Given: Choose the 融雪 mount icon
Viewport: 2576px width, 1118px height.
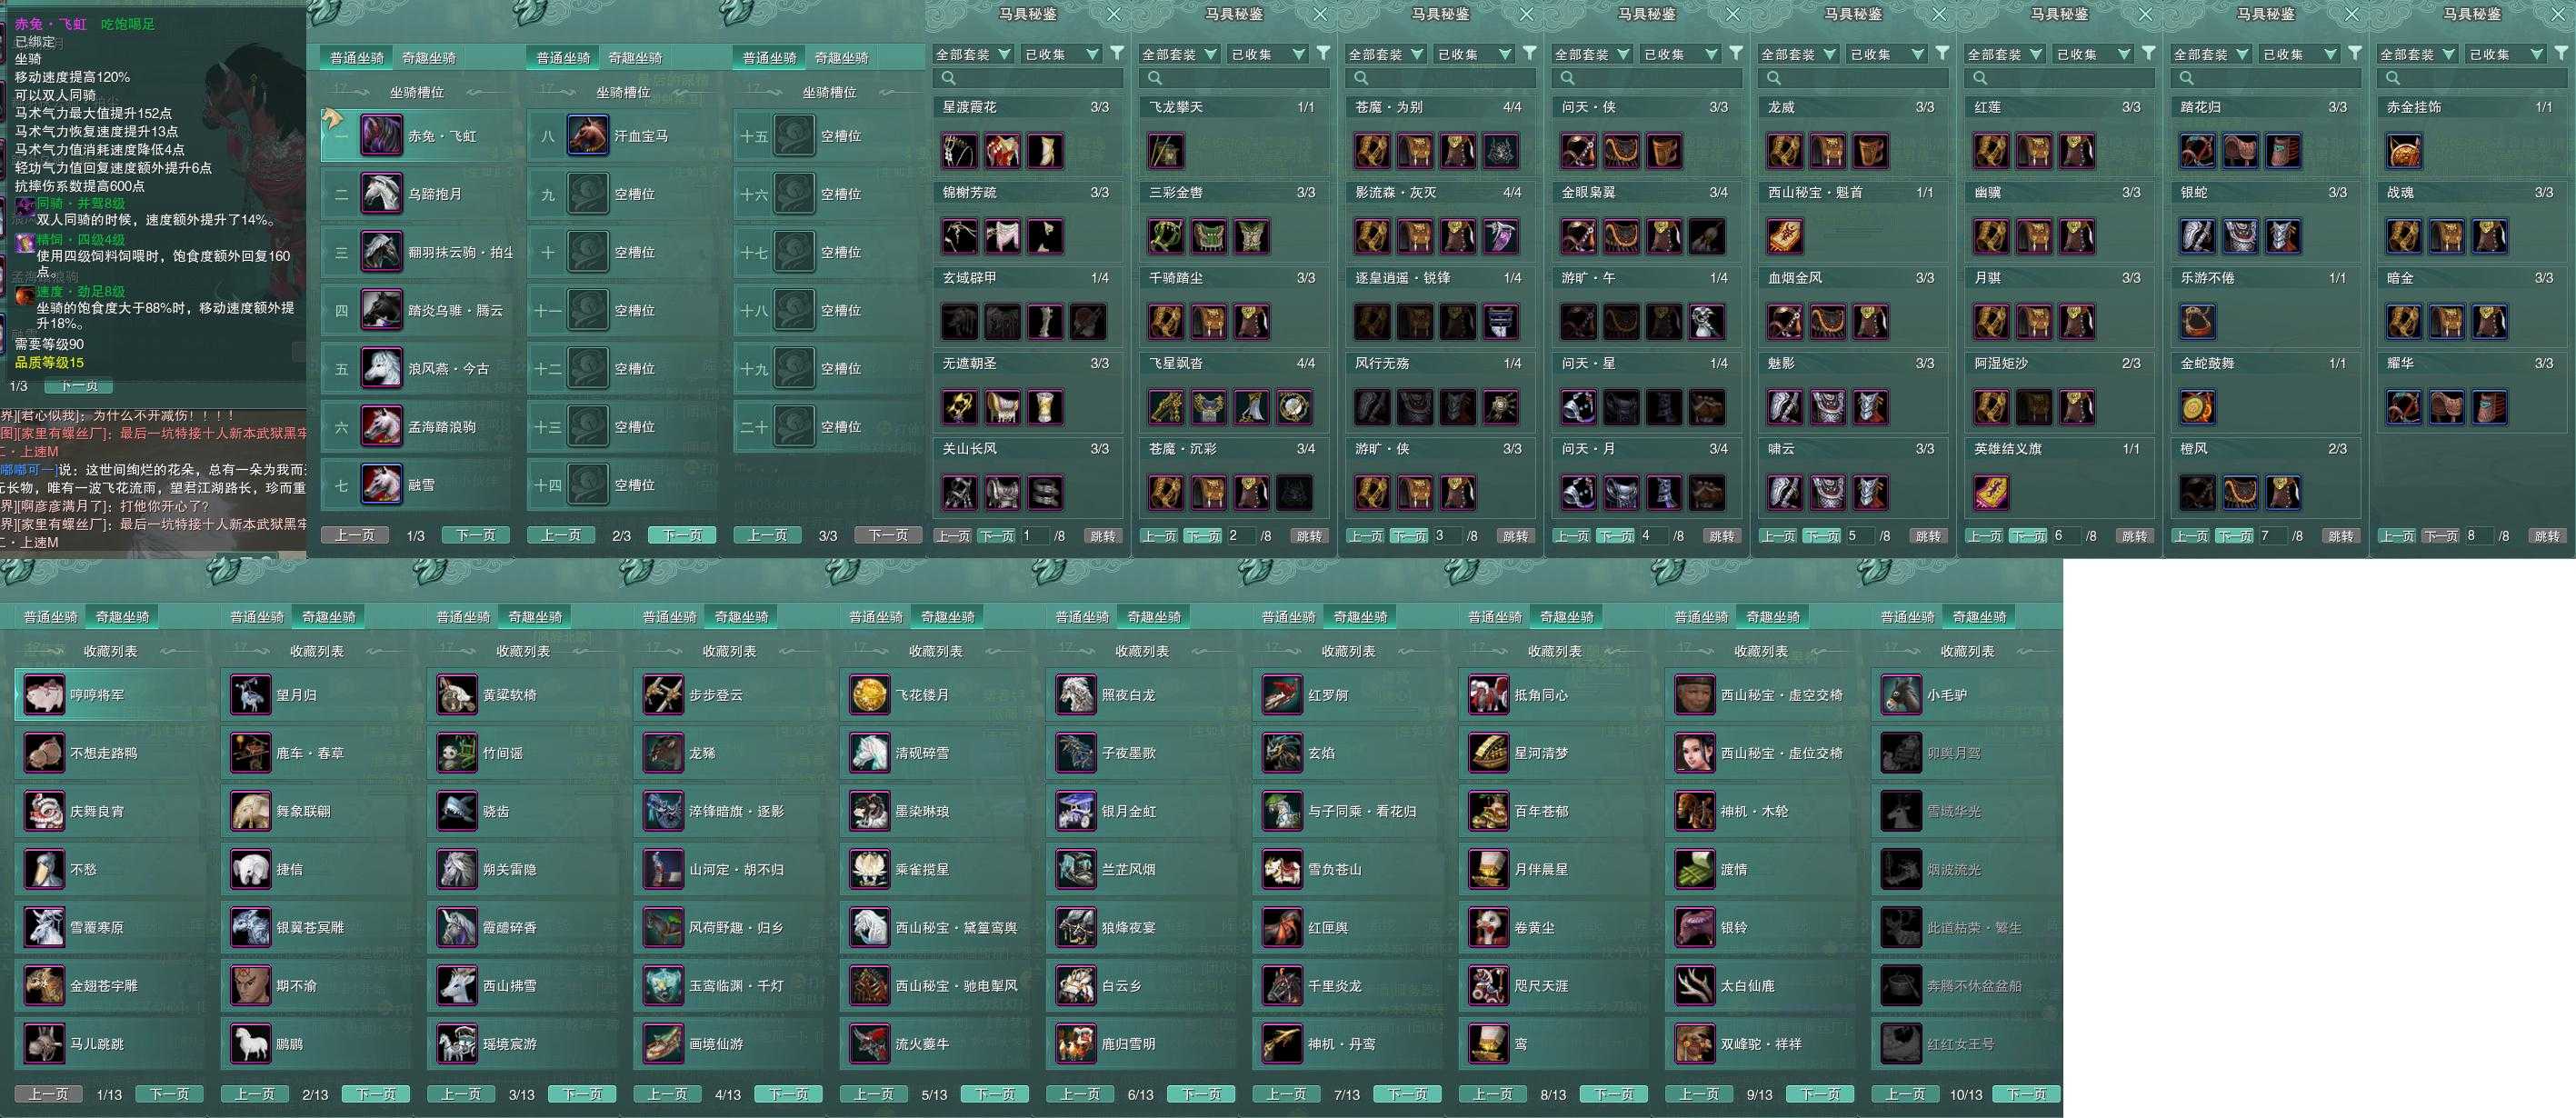Looking at the screenshot, I should click(x=381, y=485).
